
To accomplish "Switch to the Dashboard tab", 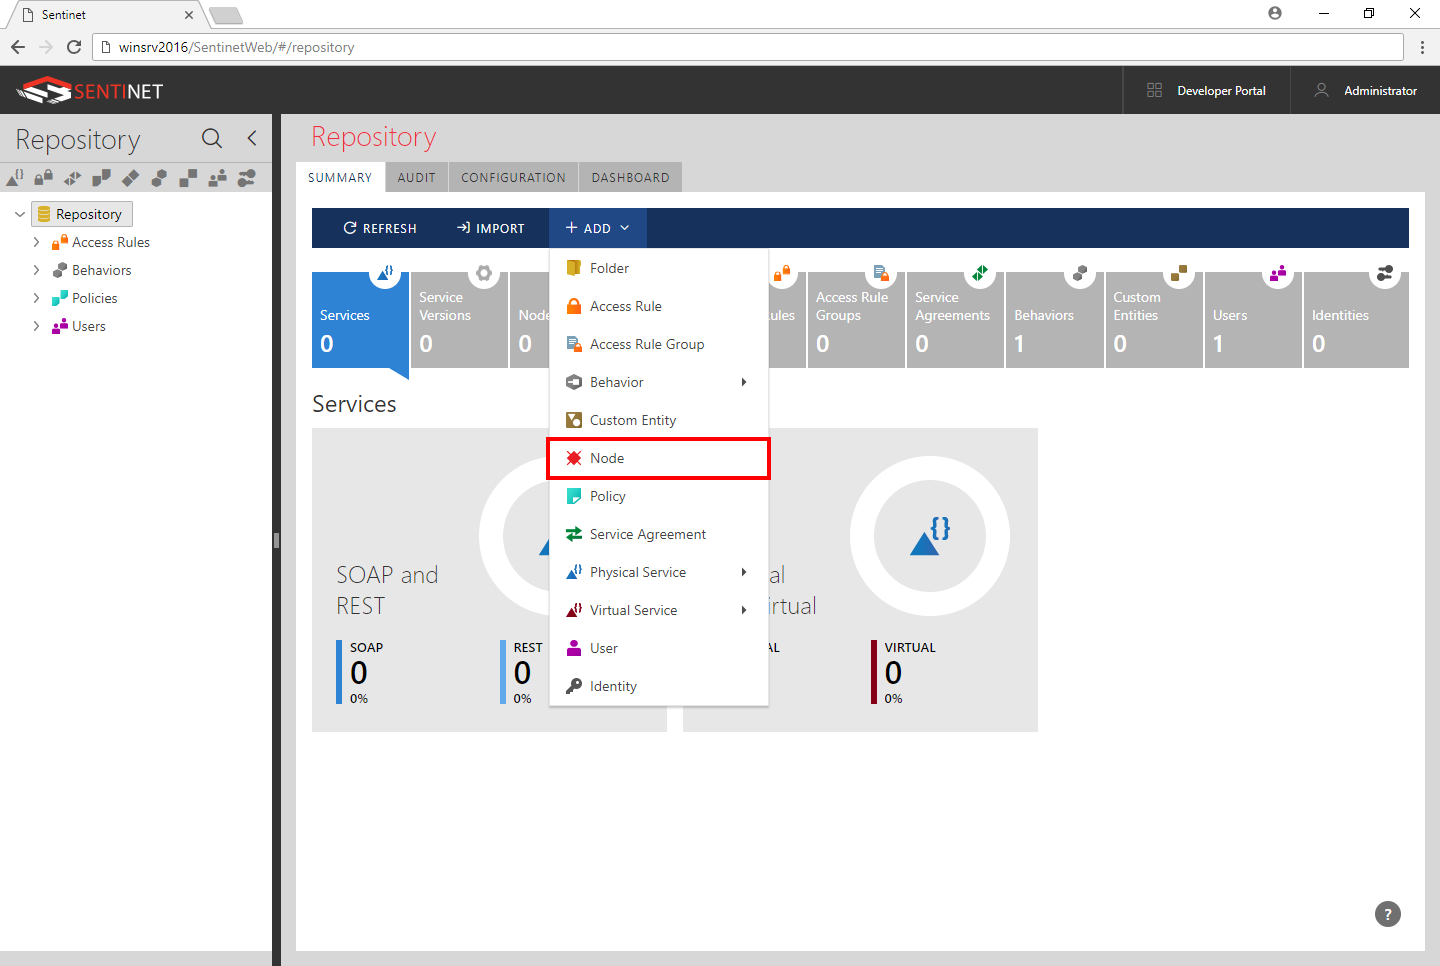I will (630, 177).
